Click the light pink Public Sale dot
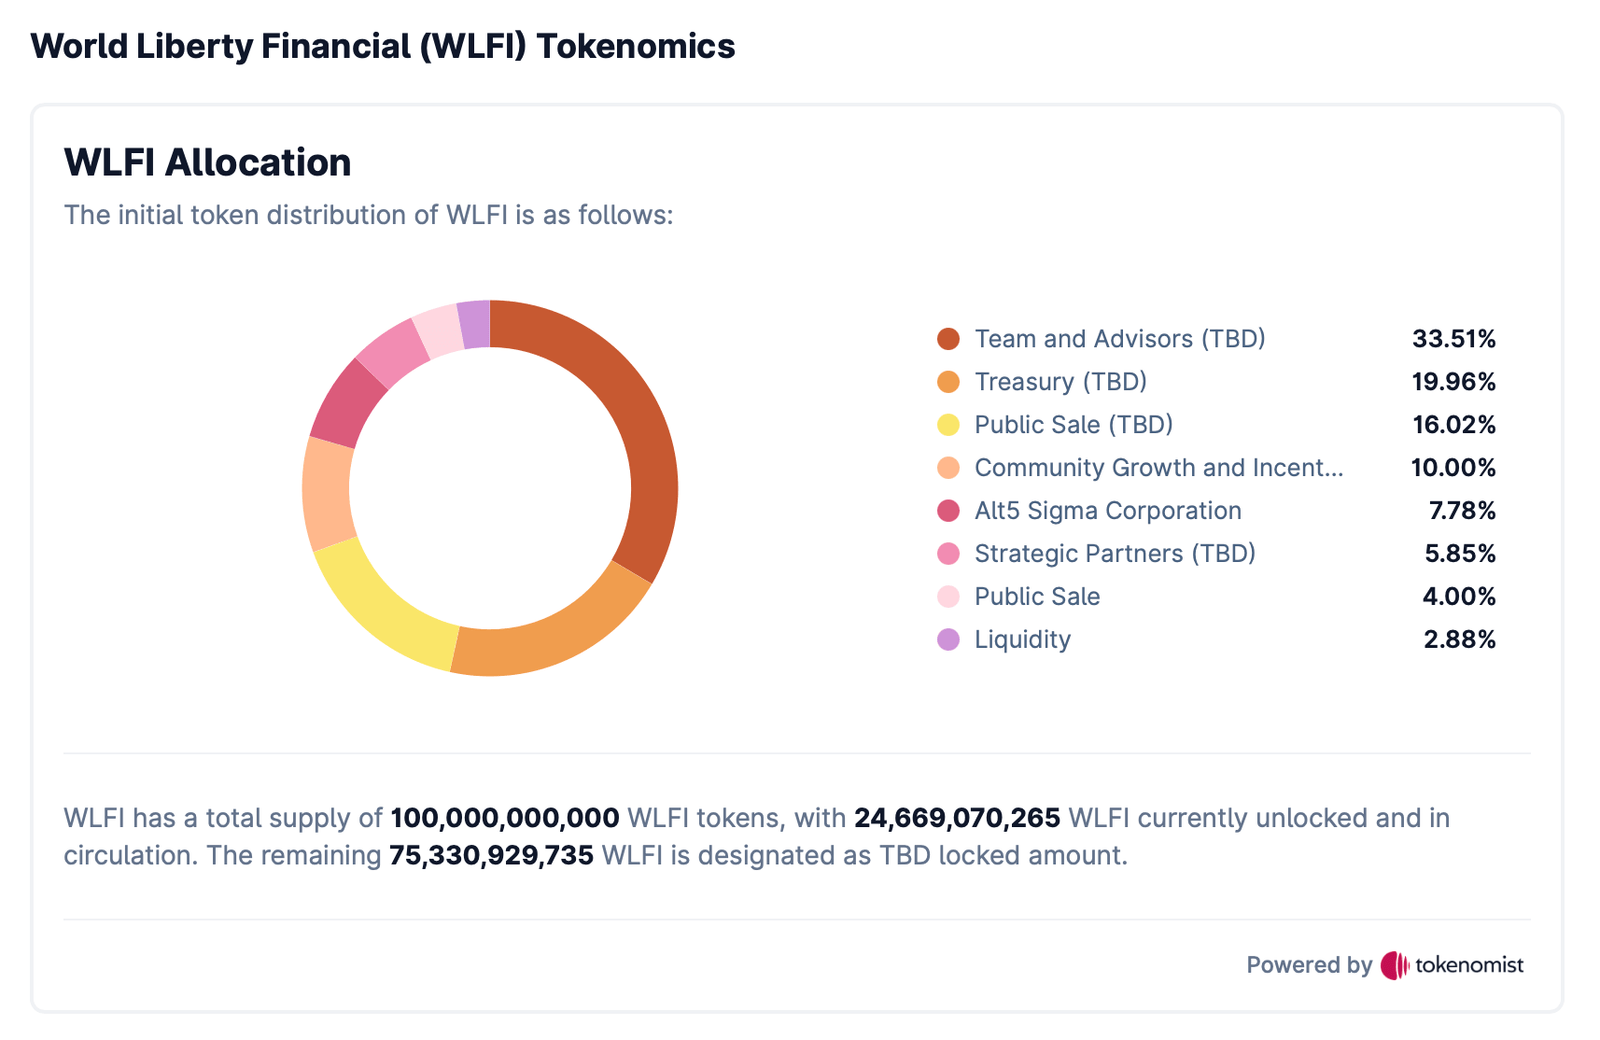Image resolution: width=1600 pixels, height=1040 pixels. (948, 597)
